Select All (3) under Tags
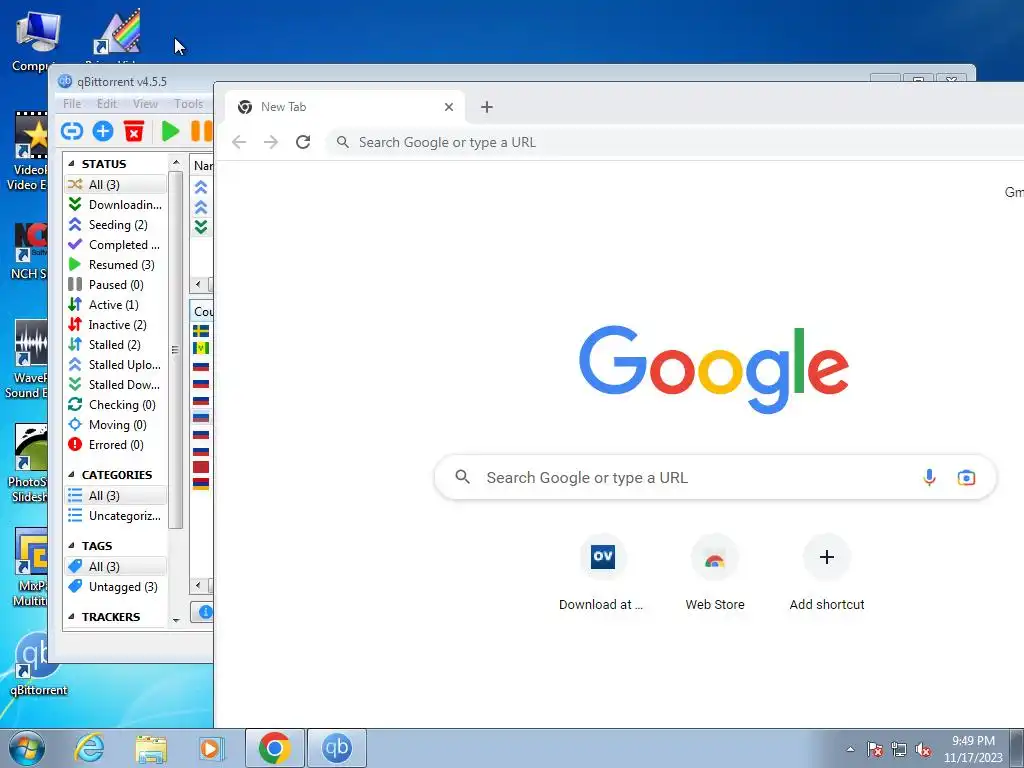This screenshot has height=768, width=1024. pos(116,567)
